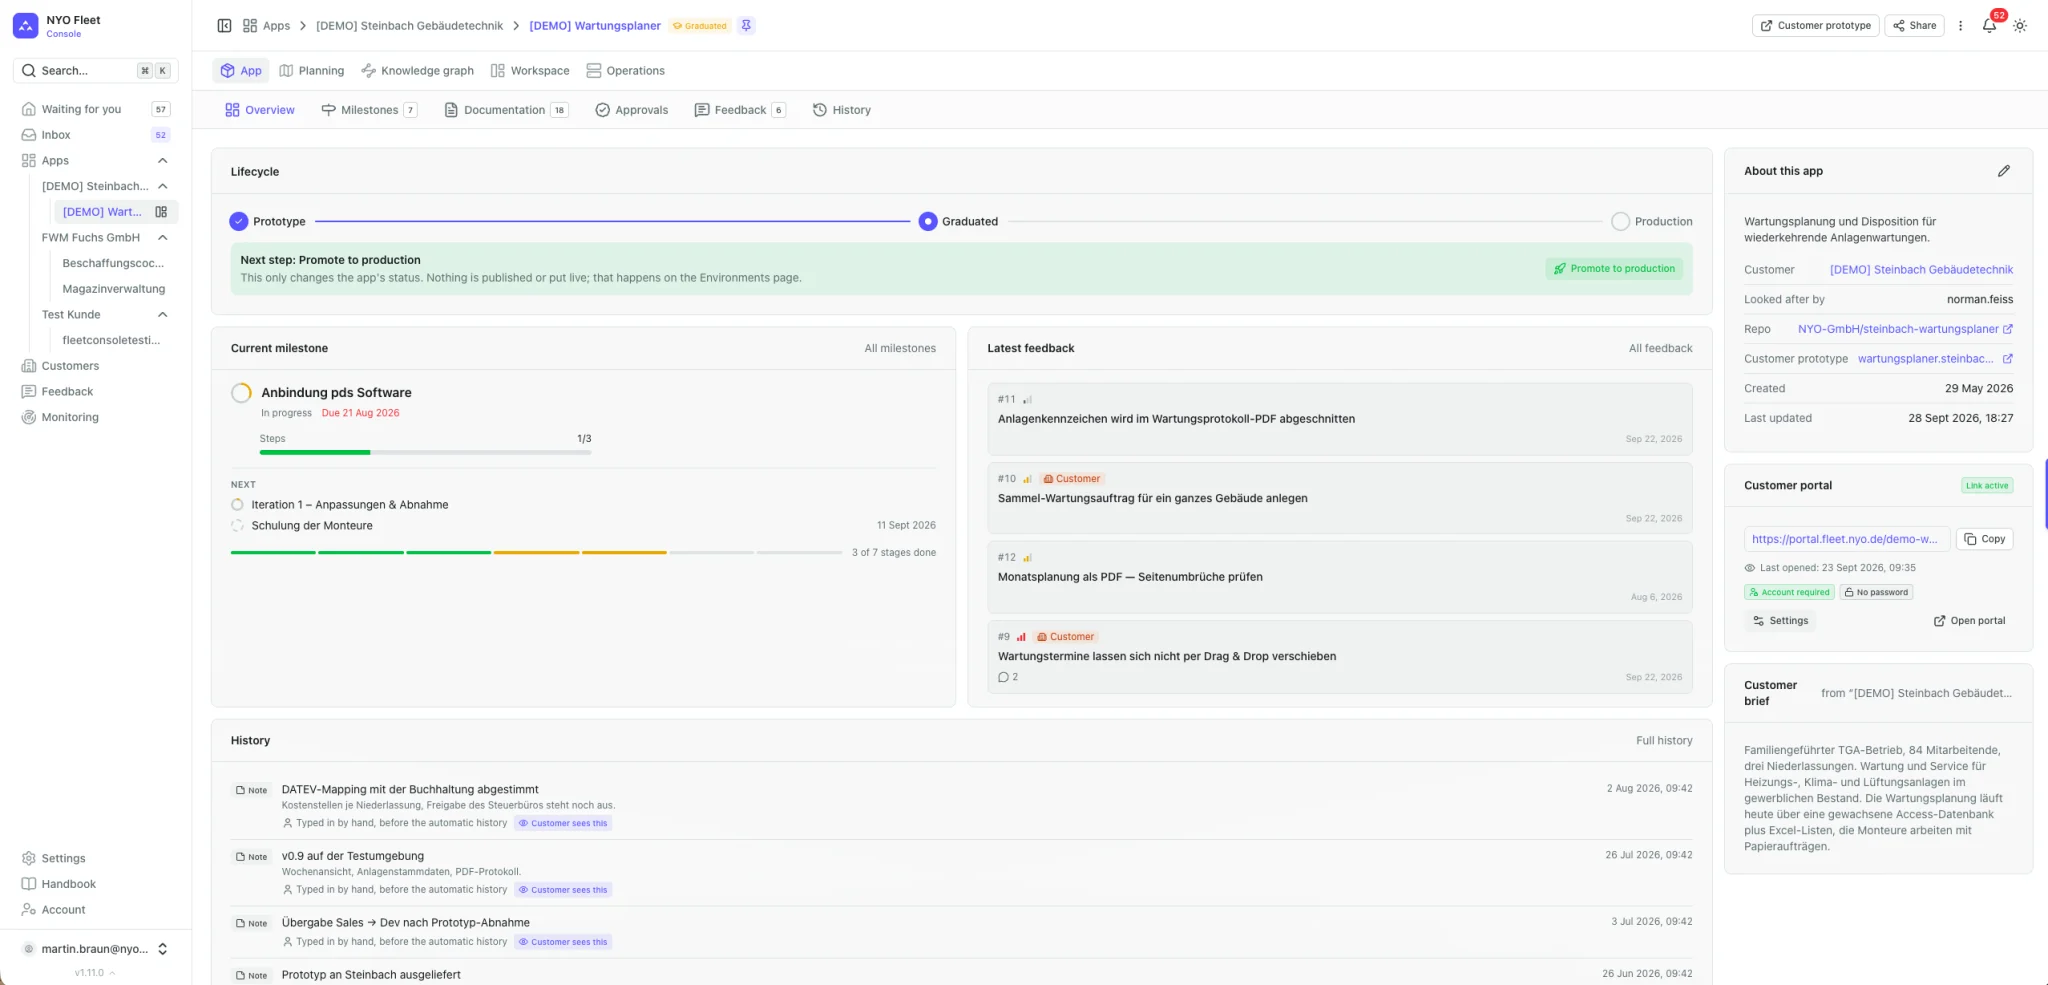This screenshot has width=2048, height=985.
Task: Open the notifications bell
Action: [x=1989, y=26]
